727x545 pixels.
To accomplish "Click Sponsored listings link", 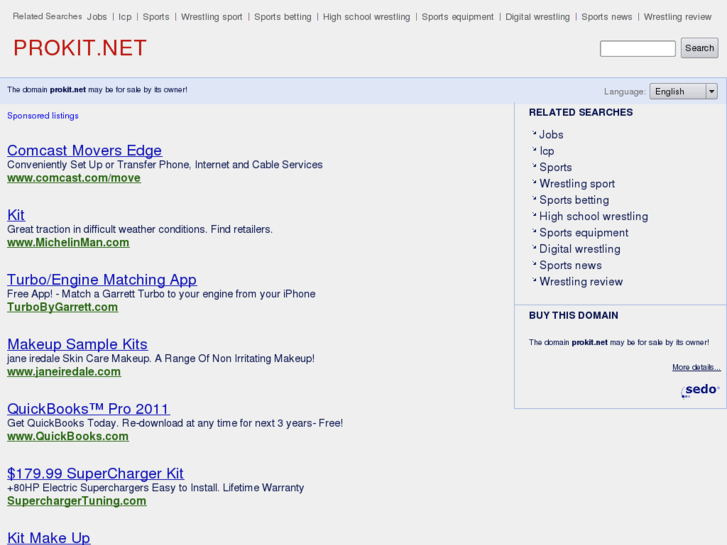I will click(43, 116).
